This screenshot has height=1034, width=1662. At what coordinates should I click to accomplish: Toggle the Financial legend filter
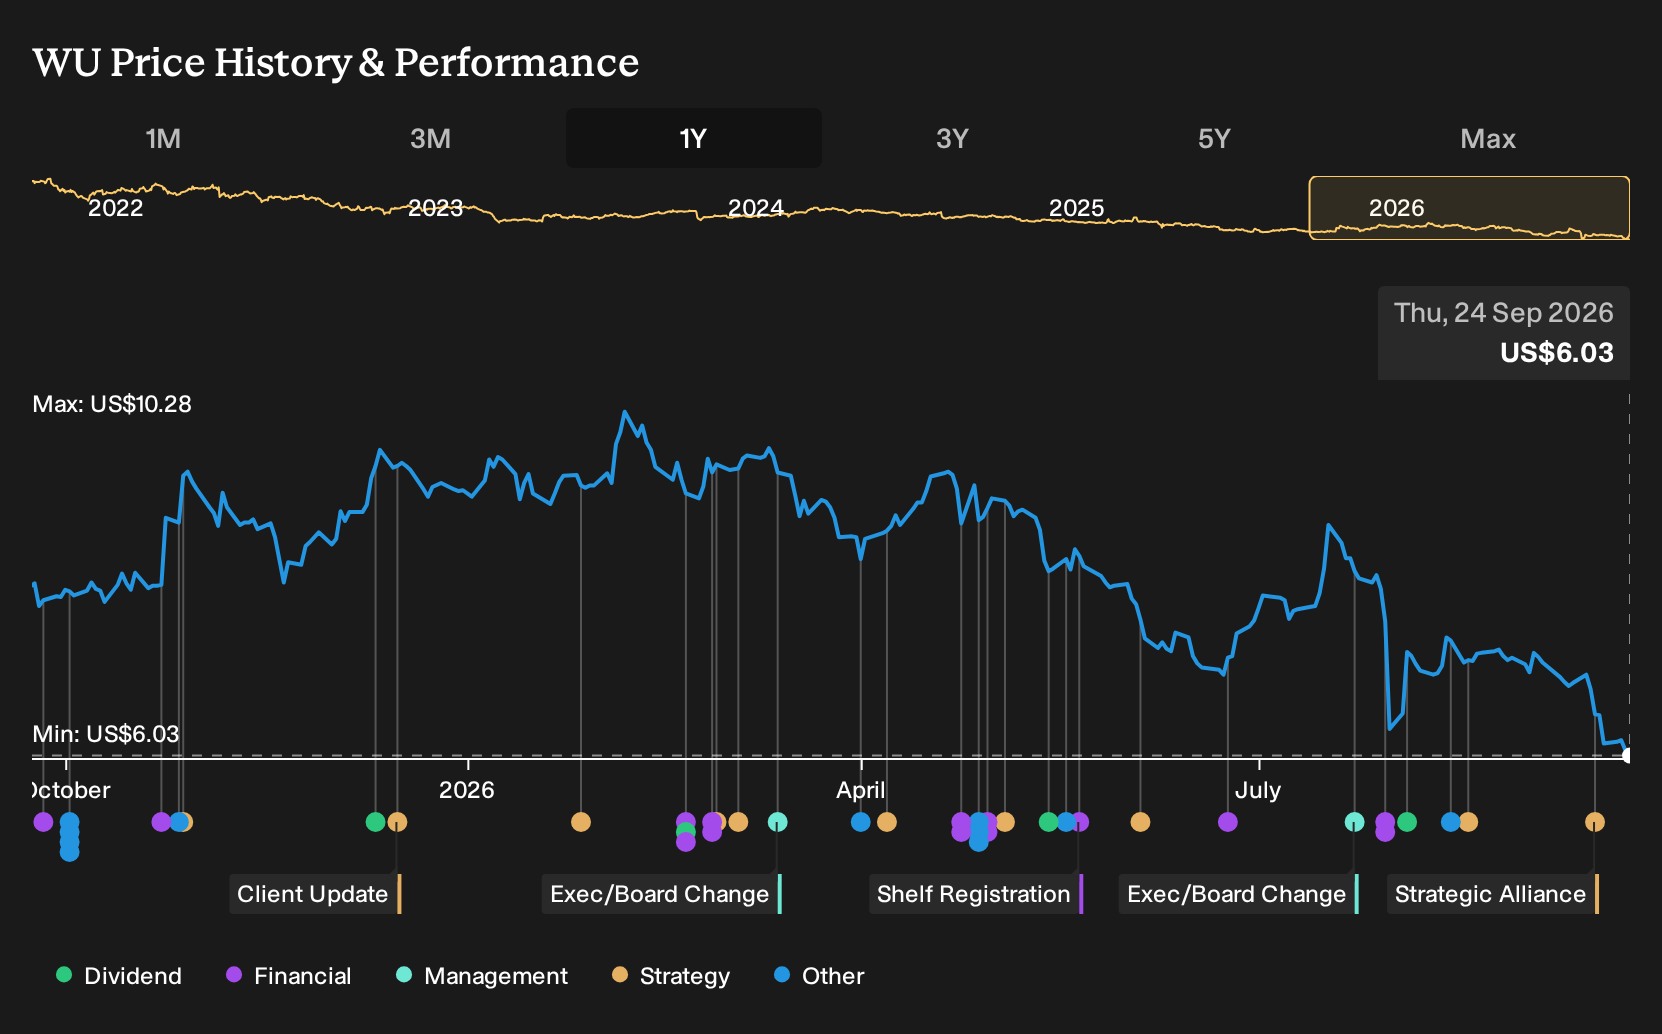[x=289, y=976]
